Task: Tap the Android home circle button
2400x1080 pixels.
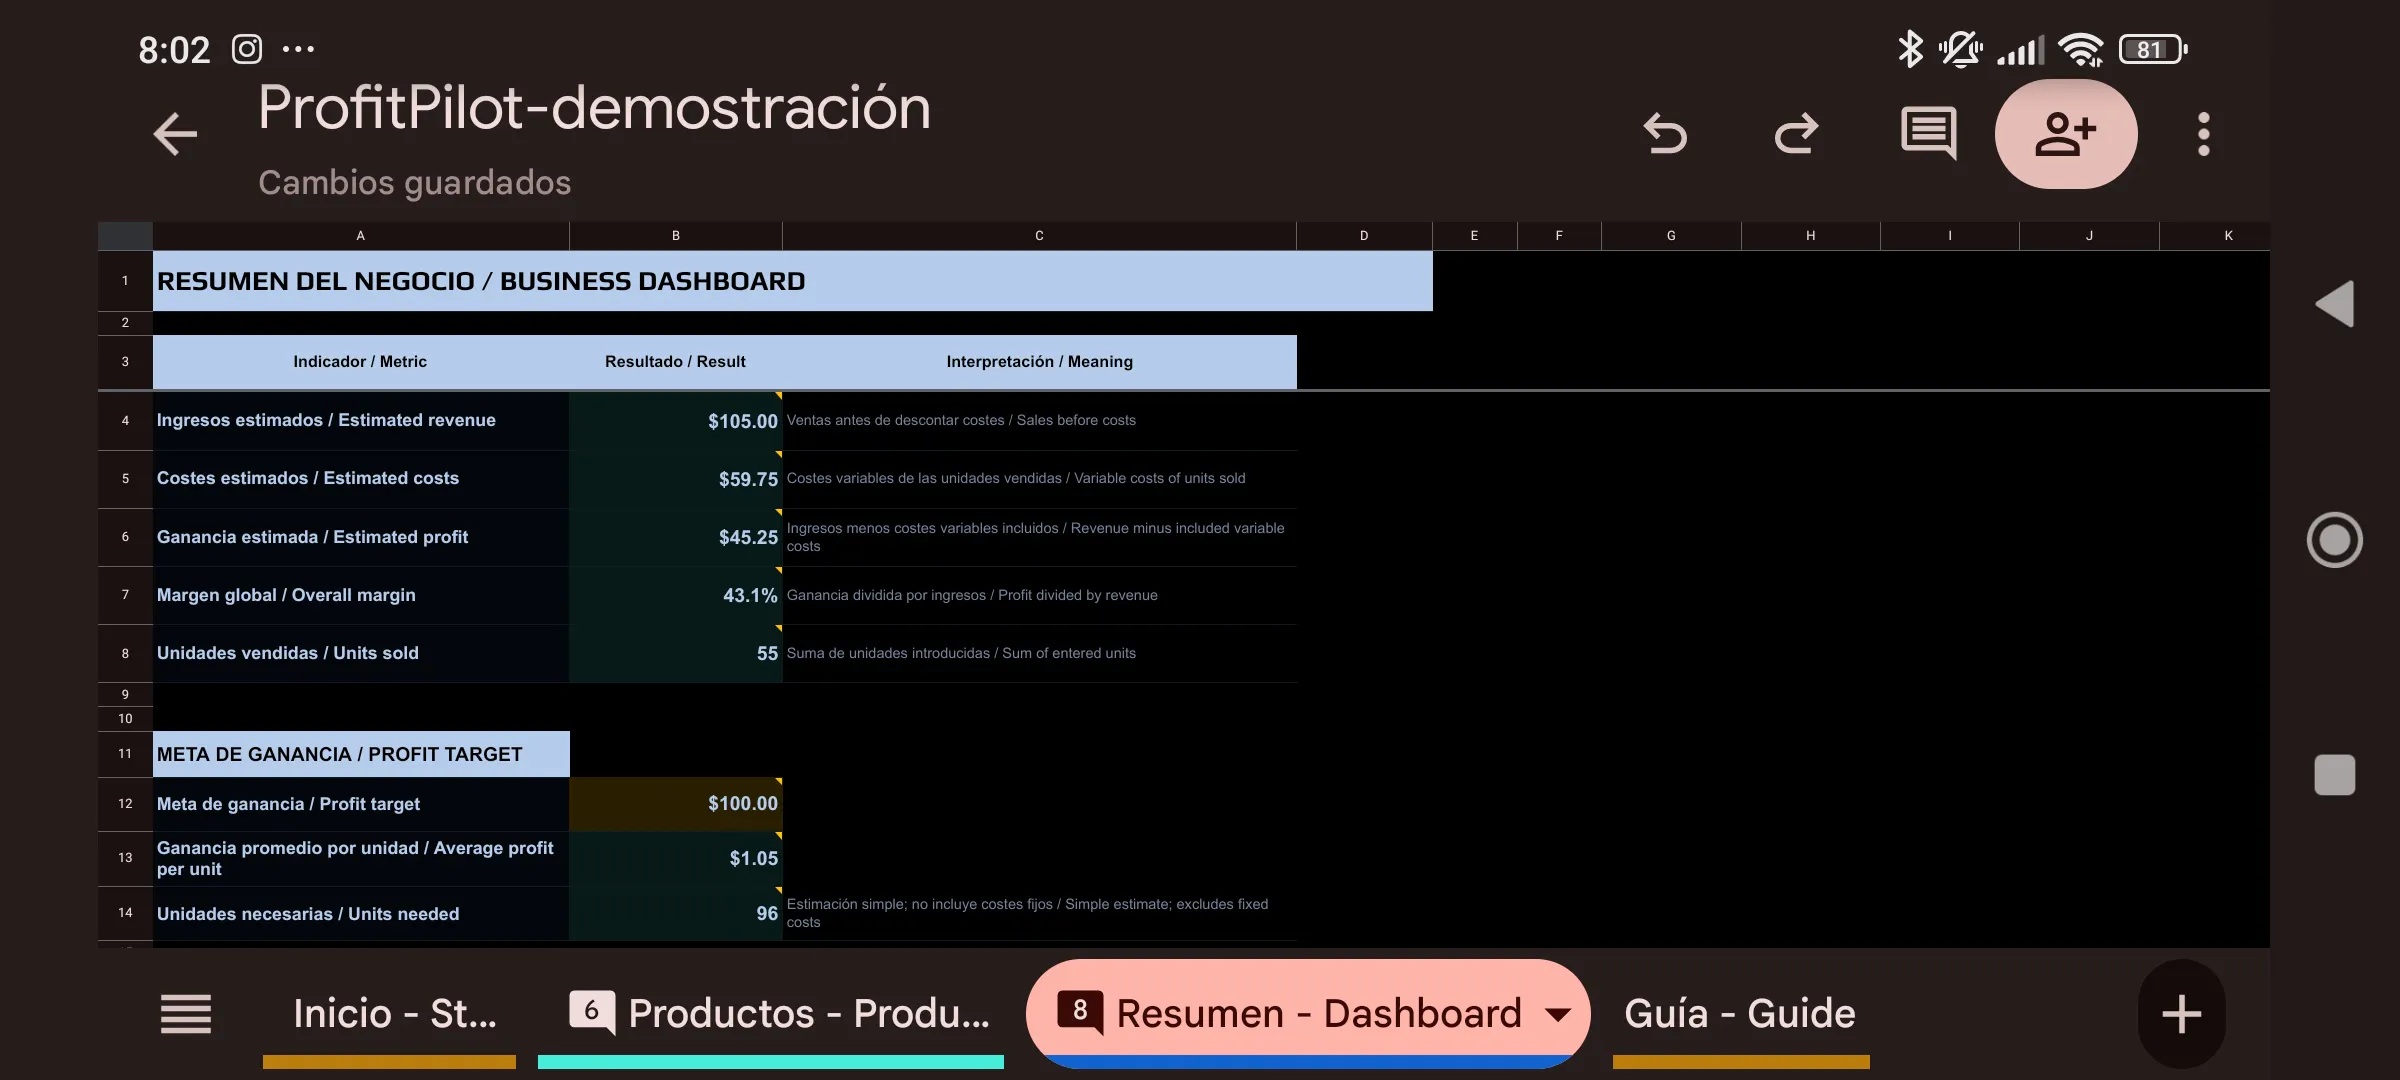Action: [x=2335, y=540]
